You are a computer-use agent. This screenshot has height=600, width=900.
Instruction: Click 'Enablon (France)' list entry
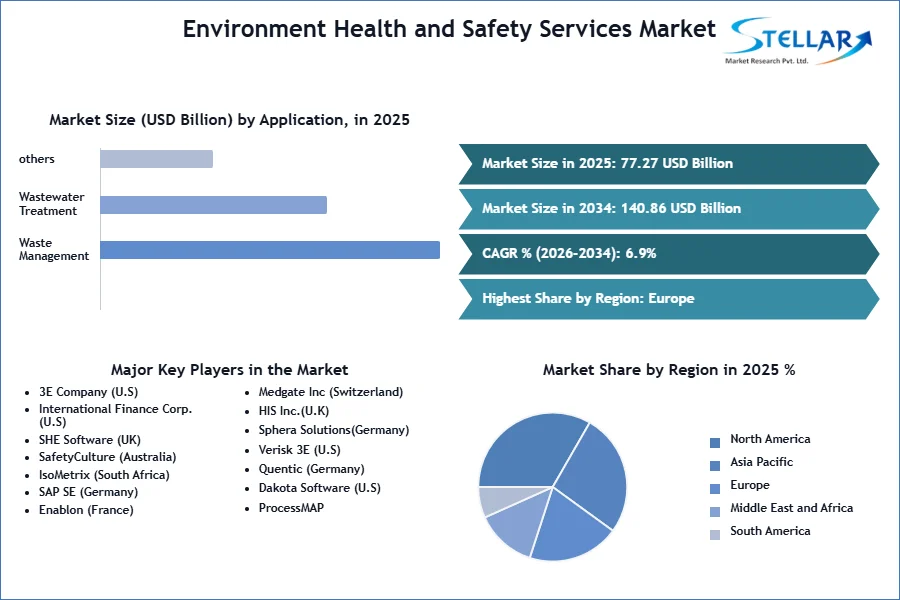pyautogui.click(x=86, y=510)
